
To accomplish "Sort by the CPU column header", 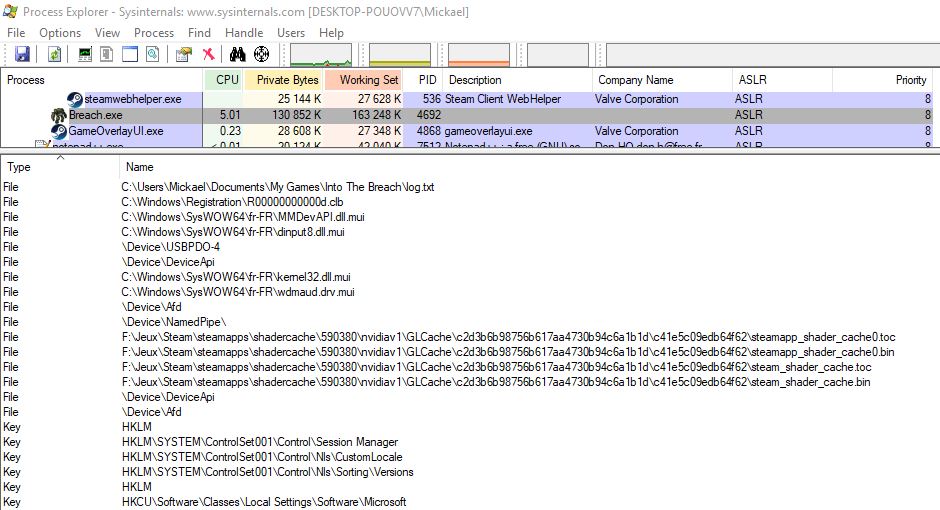I will 223,80.
